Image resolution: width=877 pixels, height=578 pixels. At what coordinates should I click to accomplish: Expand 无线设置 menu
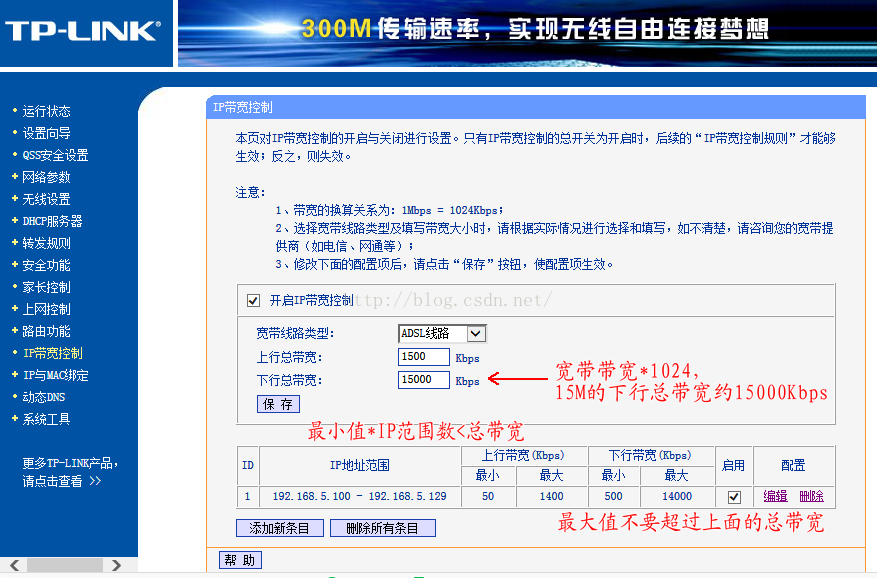pyautogui.click(x=46, y=199)
